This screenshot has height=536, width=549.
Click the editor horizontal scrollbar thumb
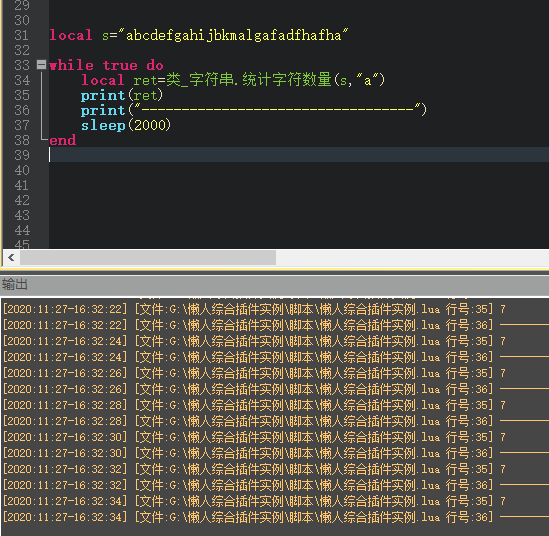click(x=148, y=258)
